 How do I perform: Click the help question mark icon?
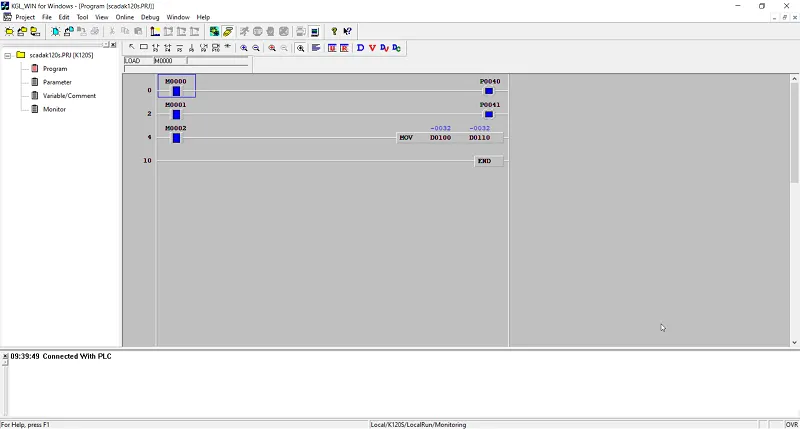(x=334, y=32)
